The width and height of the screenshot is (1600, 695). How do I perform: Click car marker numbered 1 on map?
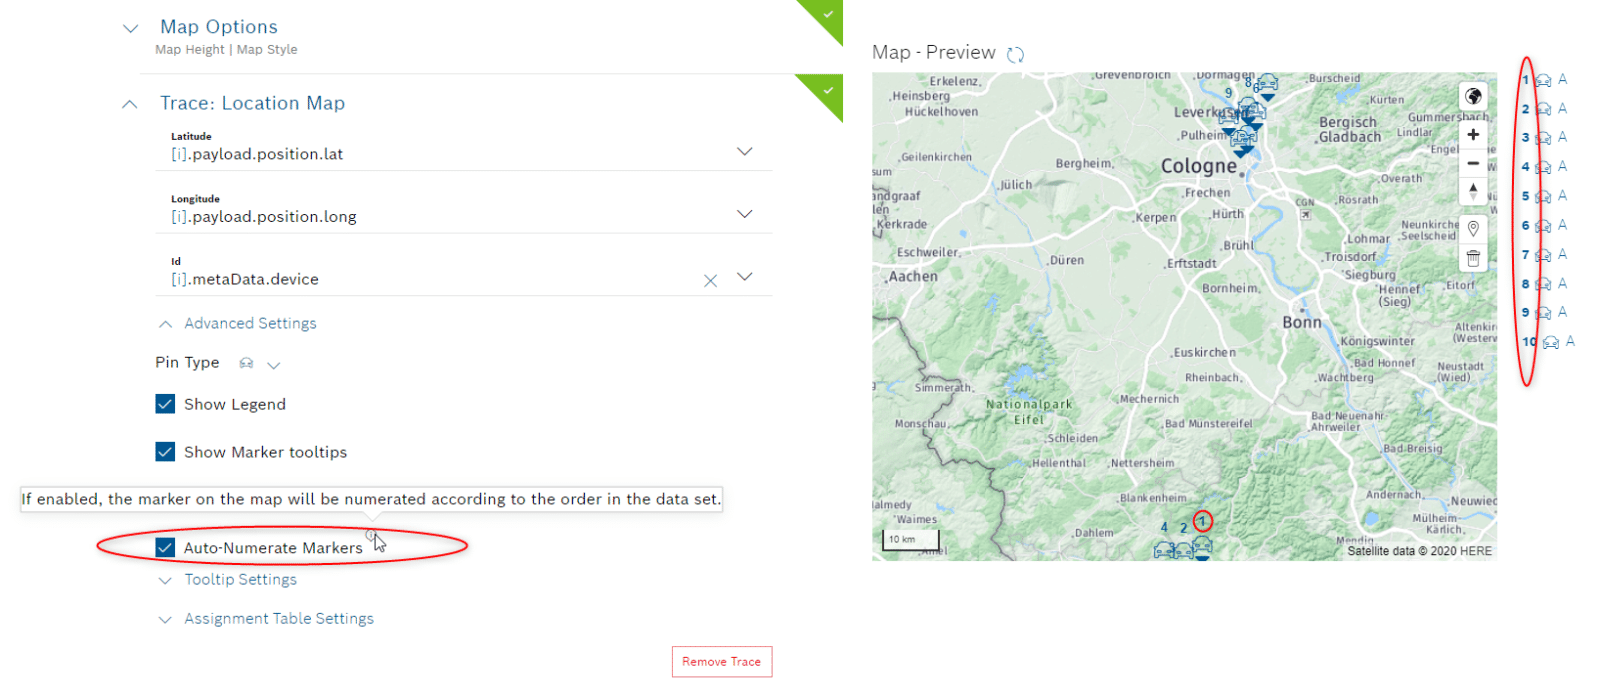coord(1202,544)
